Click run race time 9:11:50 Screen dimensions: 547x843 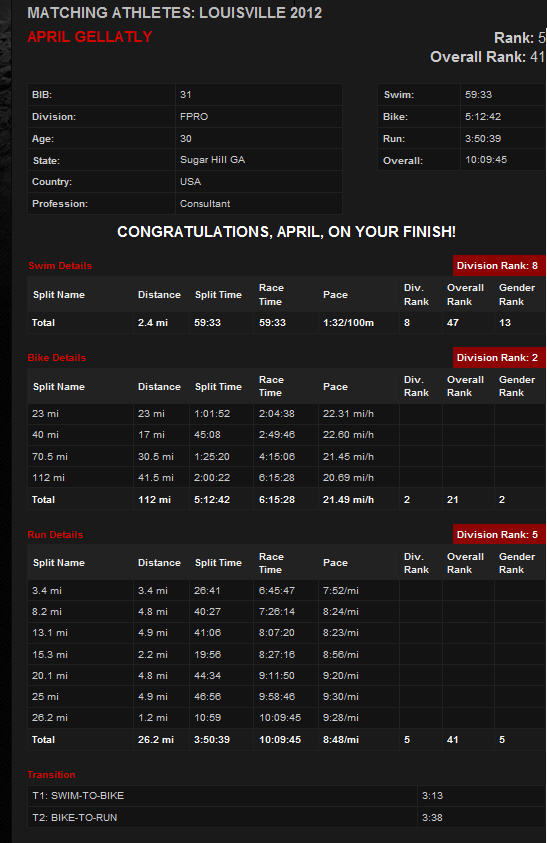click(x=276, y=675)
